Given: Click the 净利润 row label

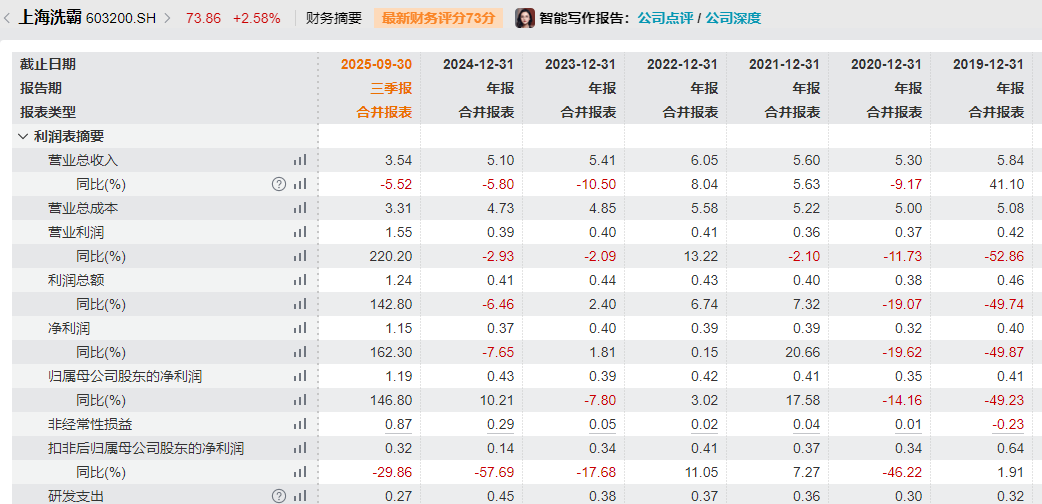Looking at the screenshot, I should pyautogui.click(x=68, y=328).
